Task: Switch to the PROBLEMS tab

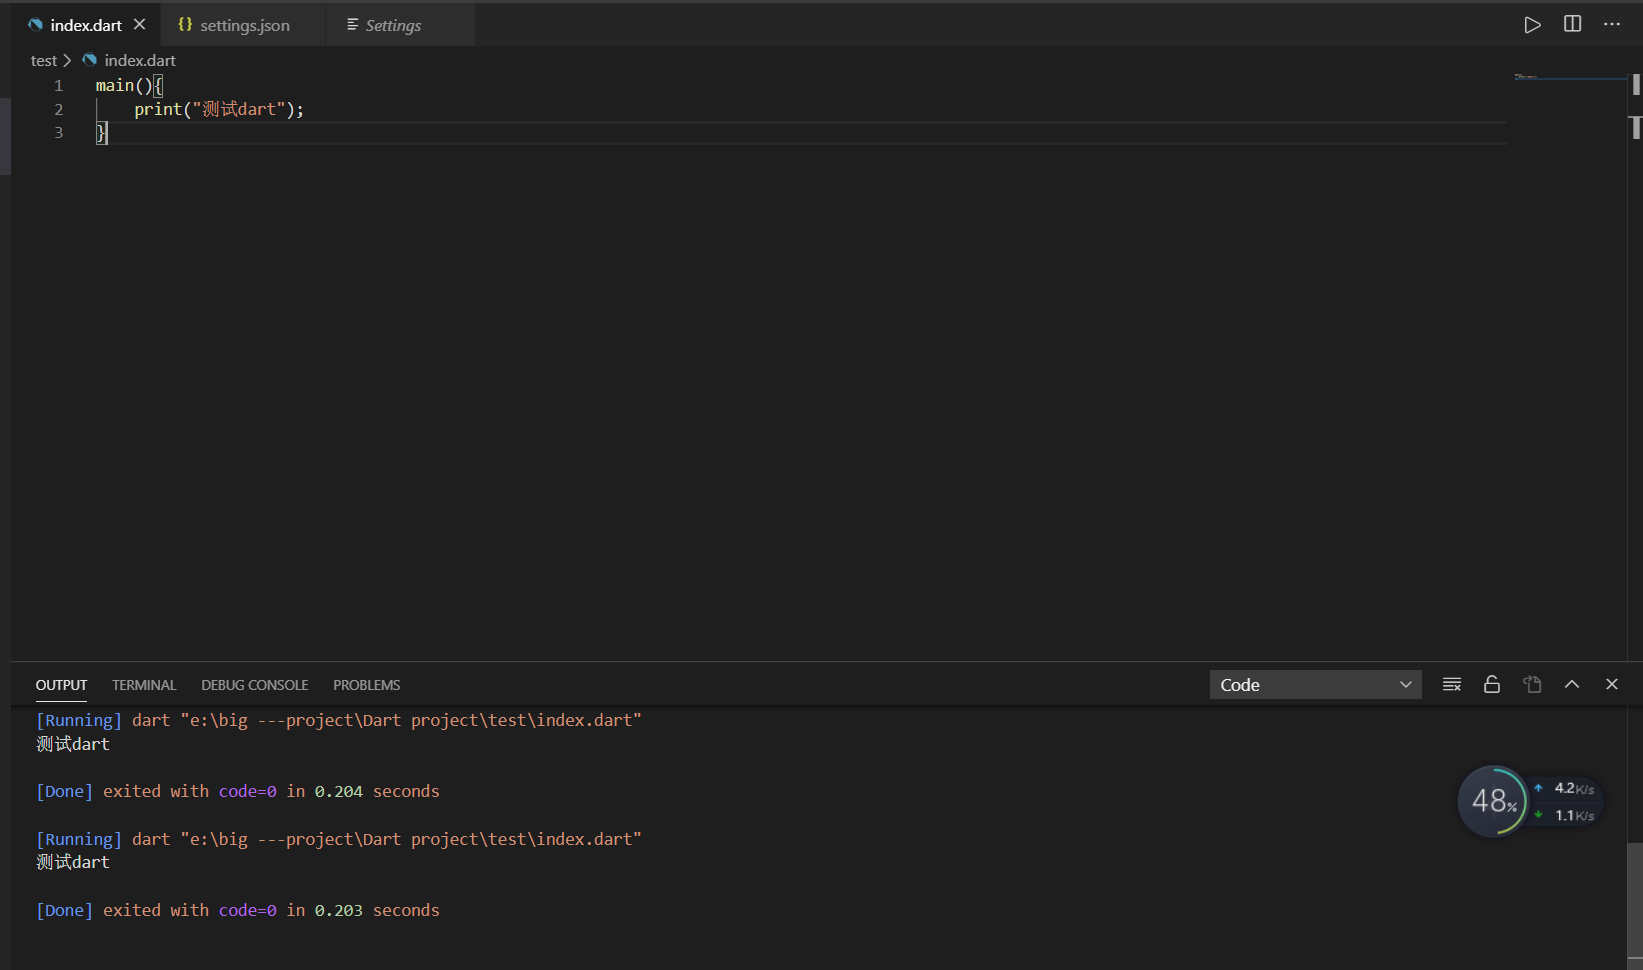Action: pyautogui.click(x=366, y=685)
